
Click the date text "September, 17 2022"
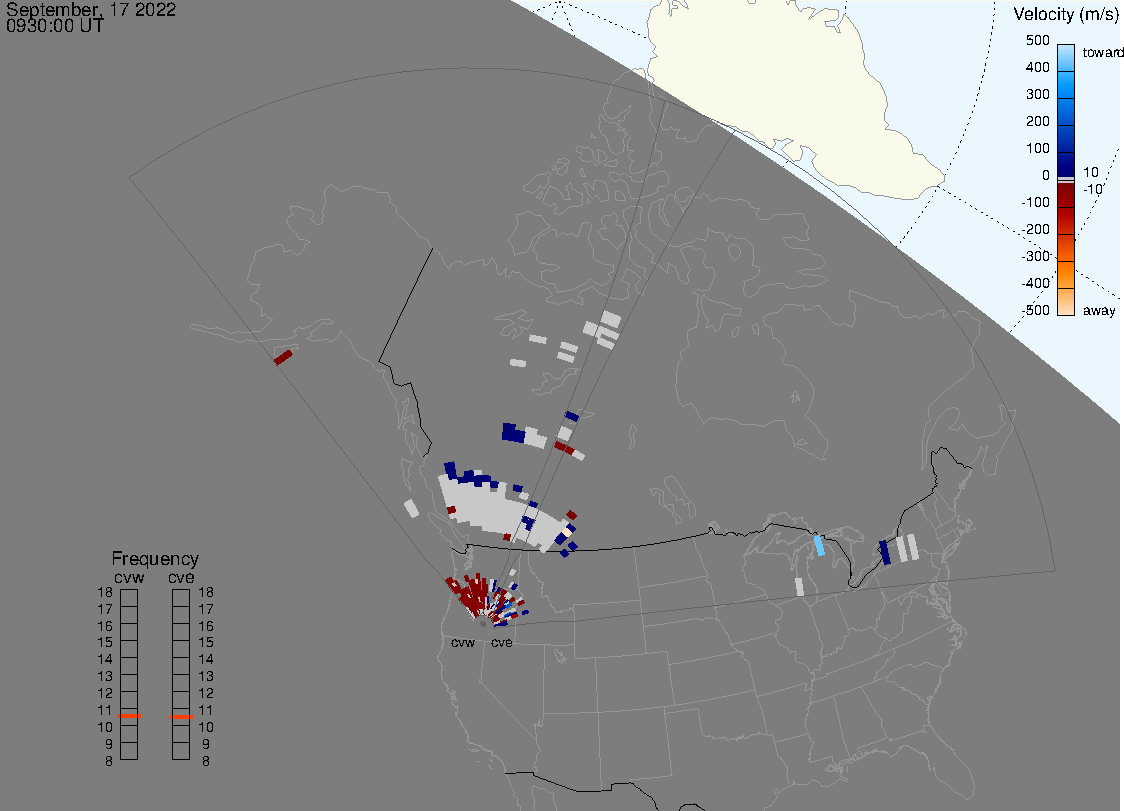[x=91, y=9]
